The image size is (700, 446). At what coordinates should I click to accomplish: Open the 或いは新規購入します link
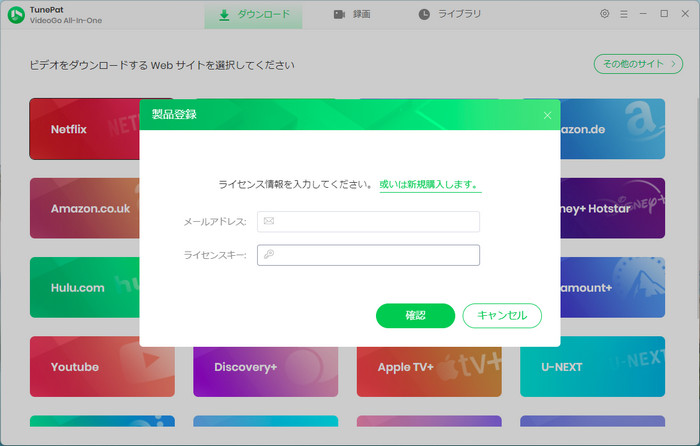click(430, 184)
